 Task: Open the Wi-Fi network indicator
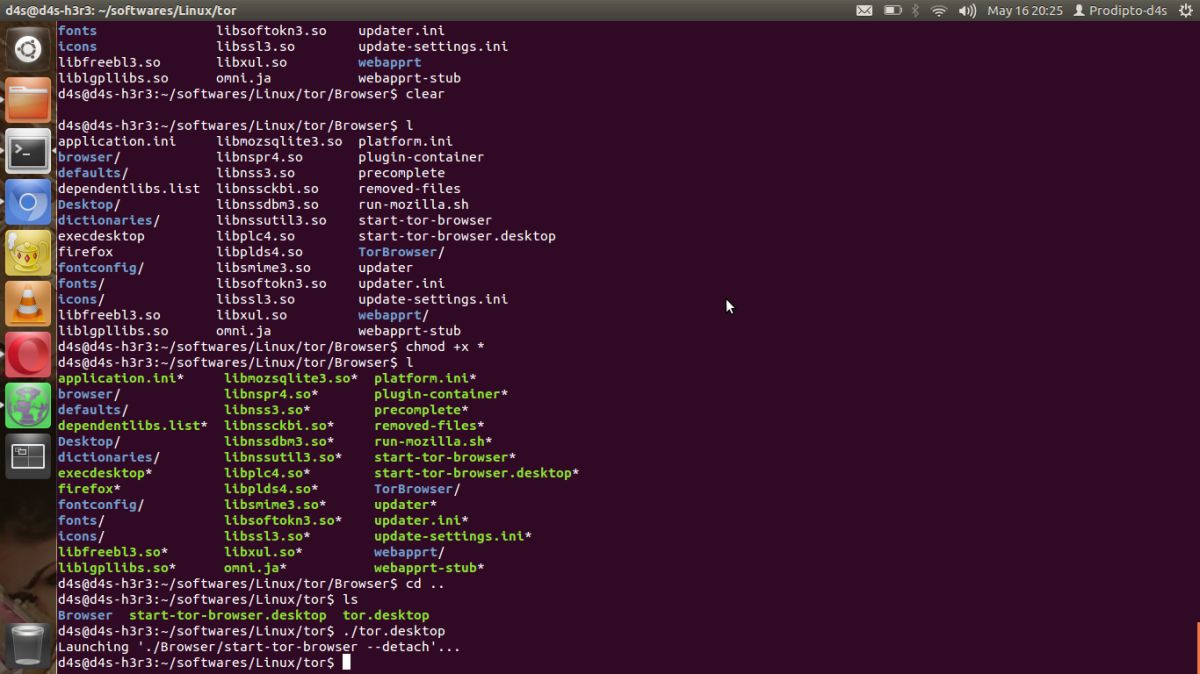click(939, 10)
